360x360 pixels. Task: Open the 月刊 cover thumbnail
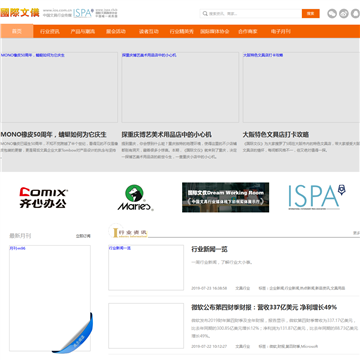point(50,298)
